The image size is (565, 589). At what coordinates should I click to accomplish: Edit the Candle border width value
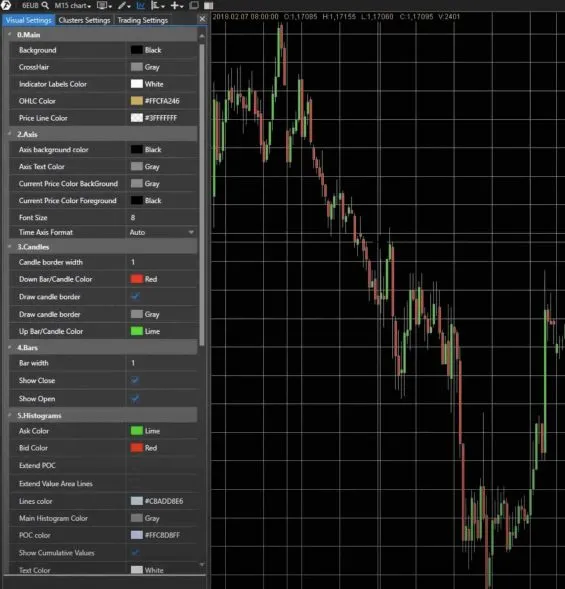[x=162, y=262]
